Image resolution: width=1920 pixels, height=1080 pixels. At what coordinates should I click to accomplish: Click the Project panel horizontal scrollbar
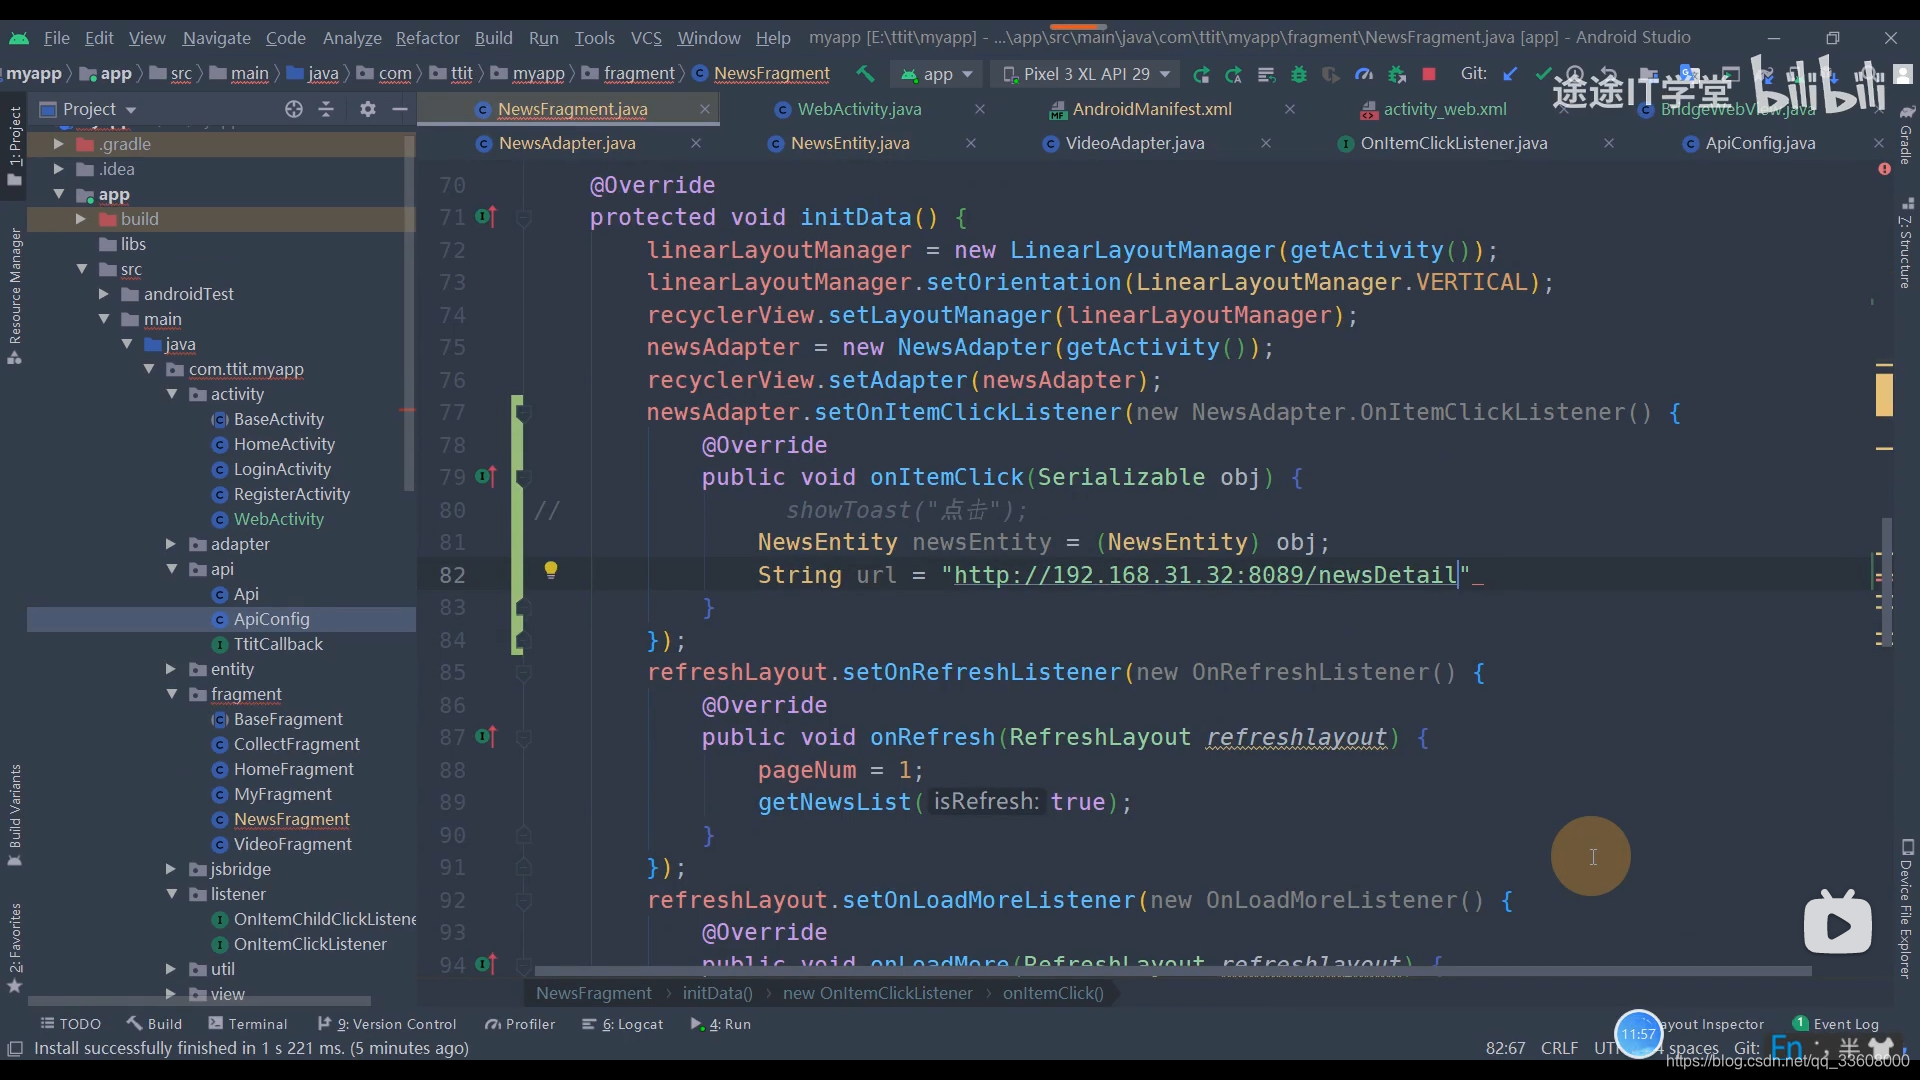click(199, 1000)
